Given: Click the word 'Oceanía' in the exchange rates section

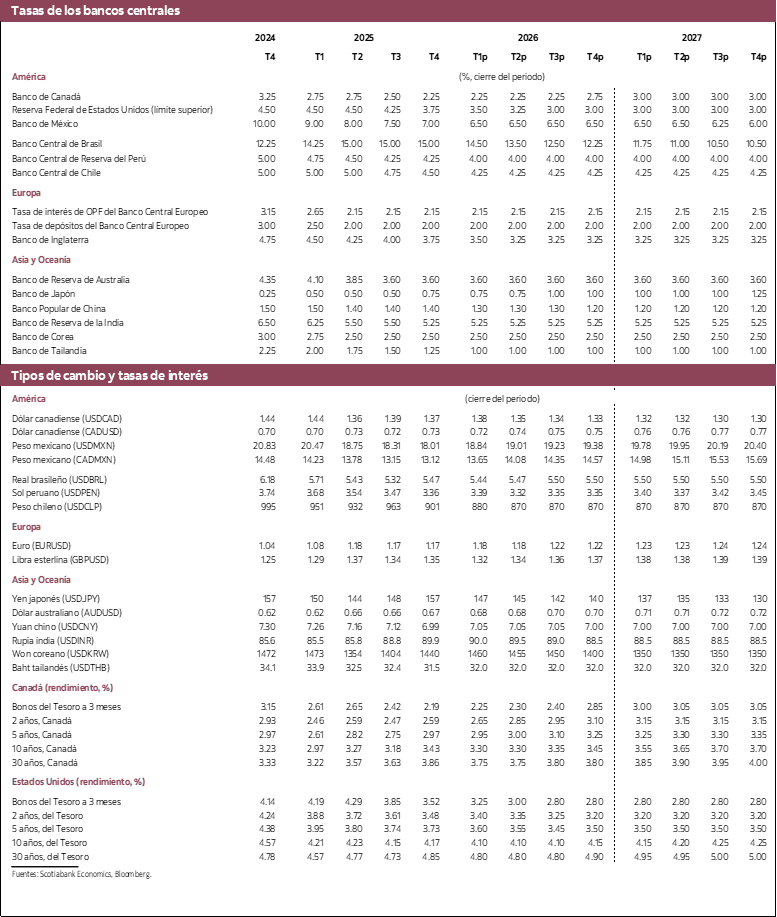Looking at the screenshot, I should 55,580.
